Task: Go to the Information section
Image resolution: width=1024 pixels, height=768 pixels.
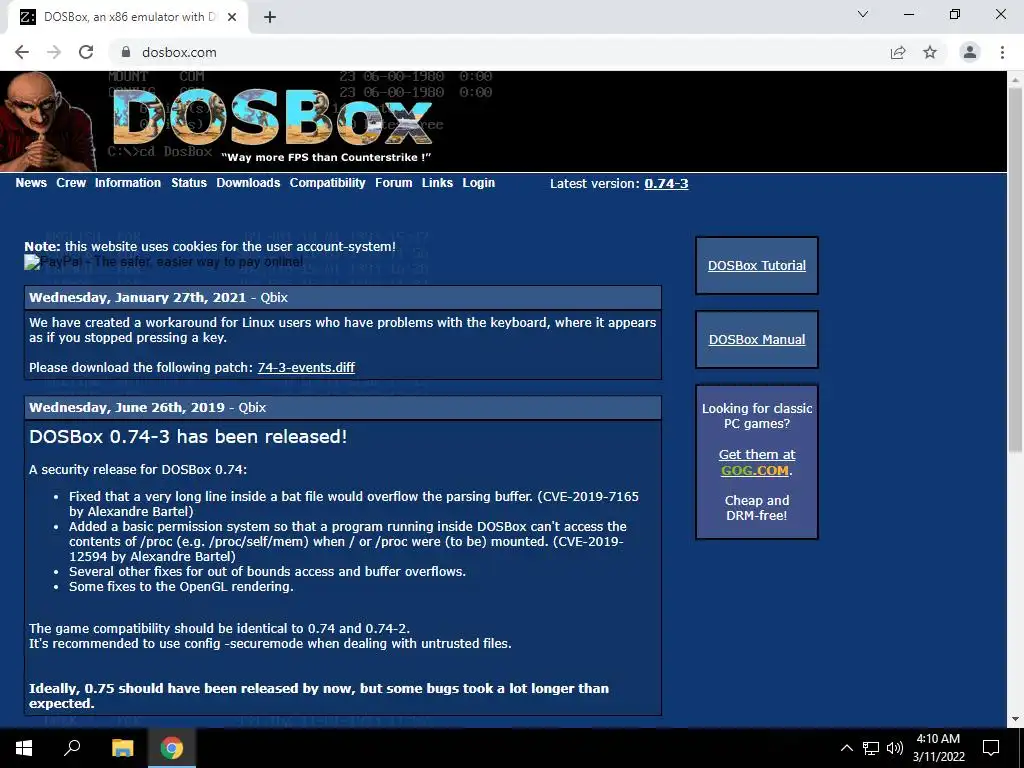Action: pos(127,183)
